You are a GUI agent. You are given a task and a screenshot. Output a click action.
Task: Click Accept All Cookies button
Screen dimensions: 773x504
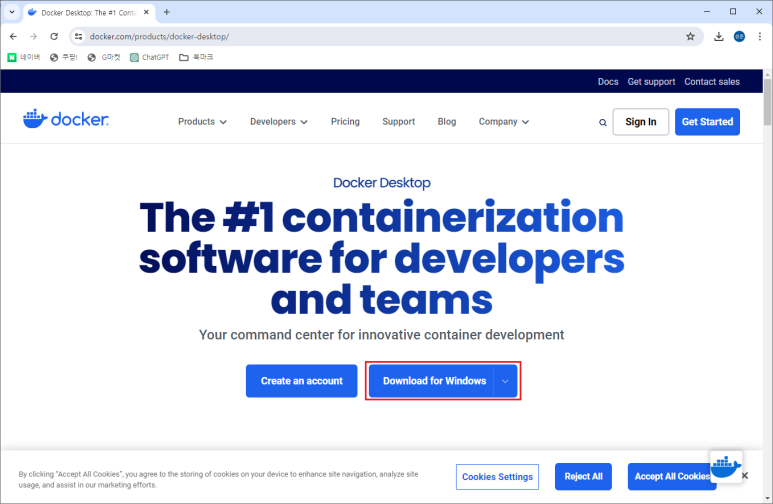coord(668,476)
